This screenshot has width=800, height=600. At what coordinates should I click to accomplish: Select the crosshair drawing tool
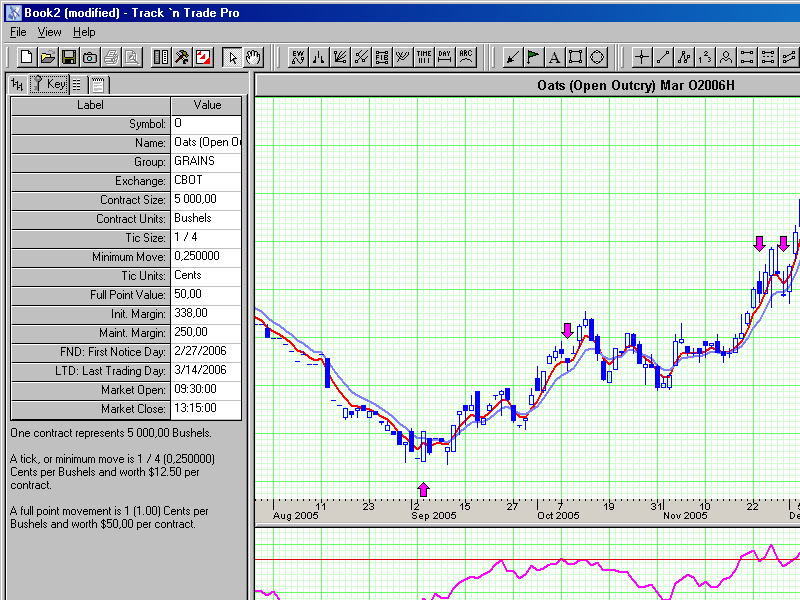(x=642, y=57)
